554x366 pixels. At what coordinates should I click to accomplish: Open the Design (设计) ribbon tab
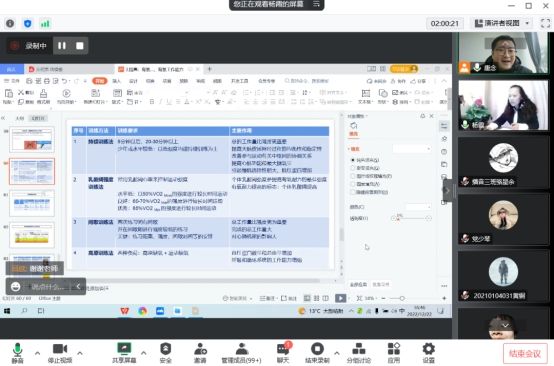(x=133, y=81)
